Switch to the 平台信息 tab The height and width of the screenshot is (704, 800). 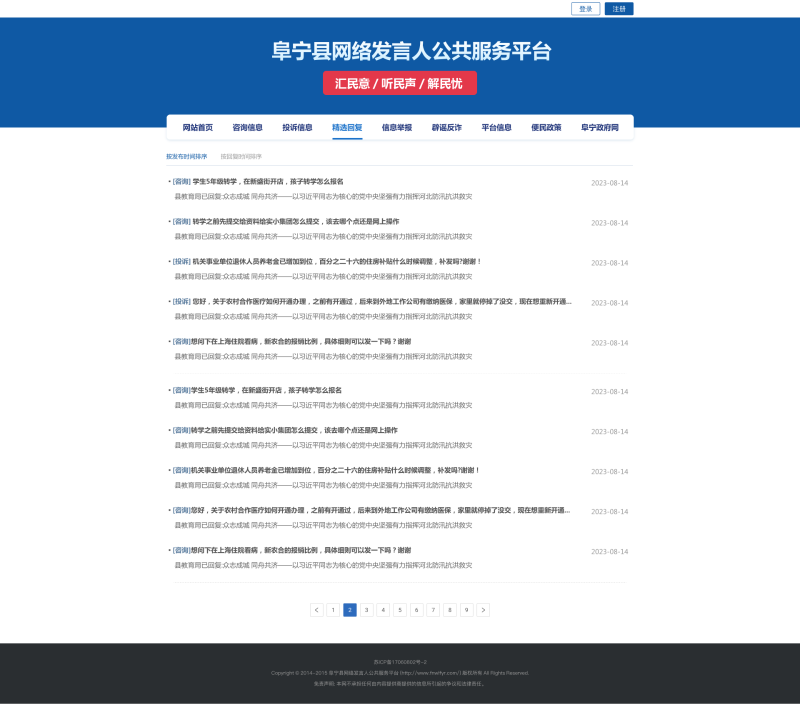[x=497, y=128]
